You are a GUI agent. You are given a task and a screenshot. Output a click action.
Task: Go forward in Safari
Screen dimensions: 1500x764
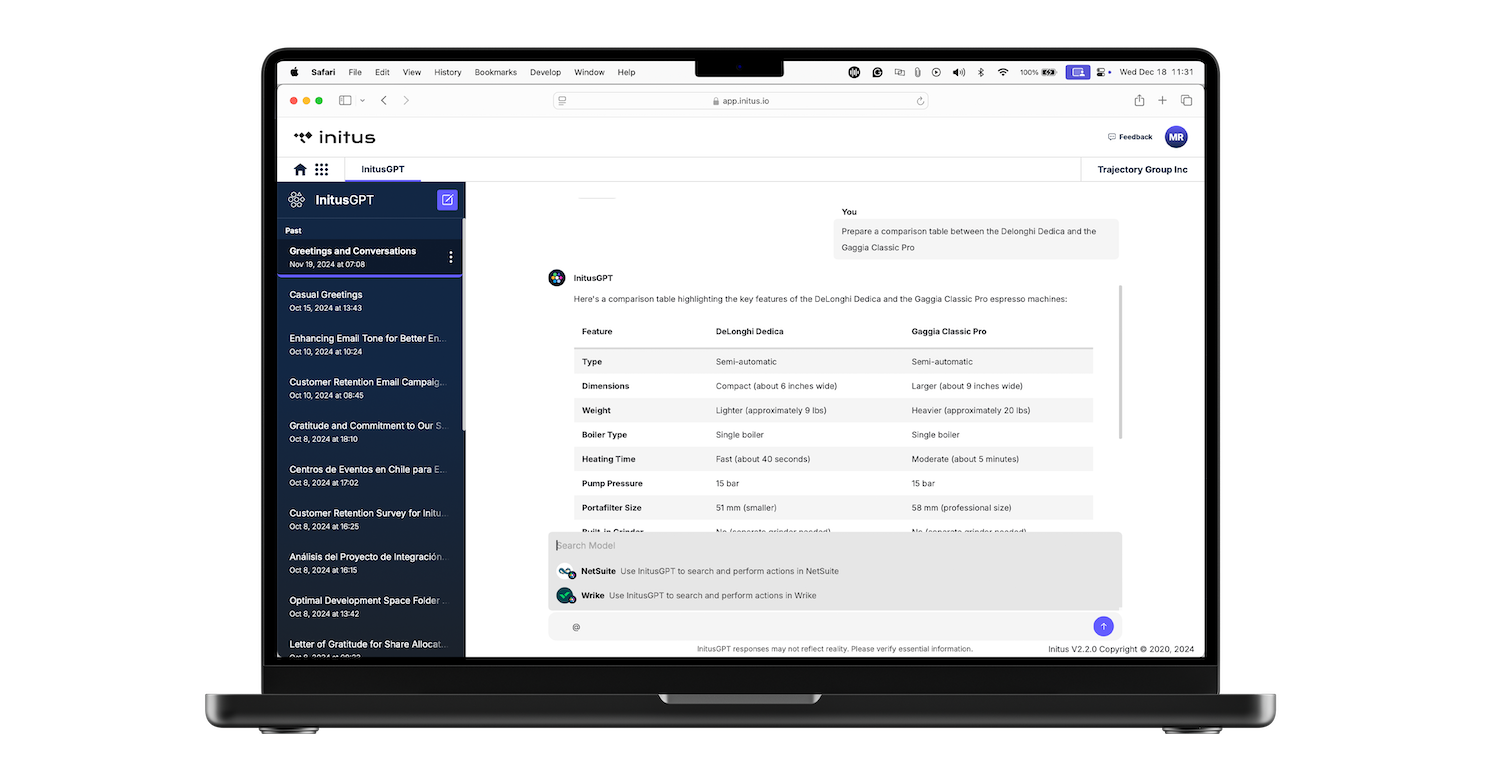click(406, 100)
